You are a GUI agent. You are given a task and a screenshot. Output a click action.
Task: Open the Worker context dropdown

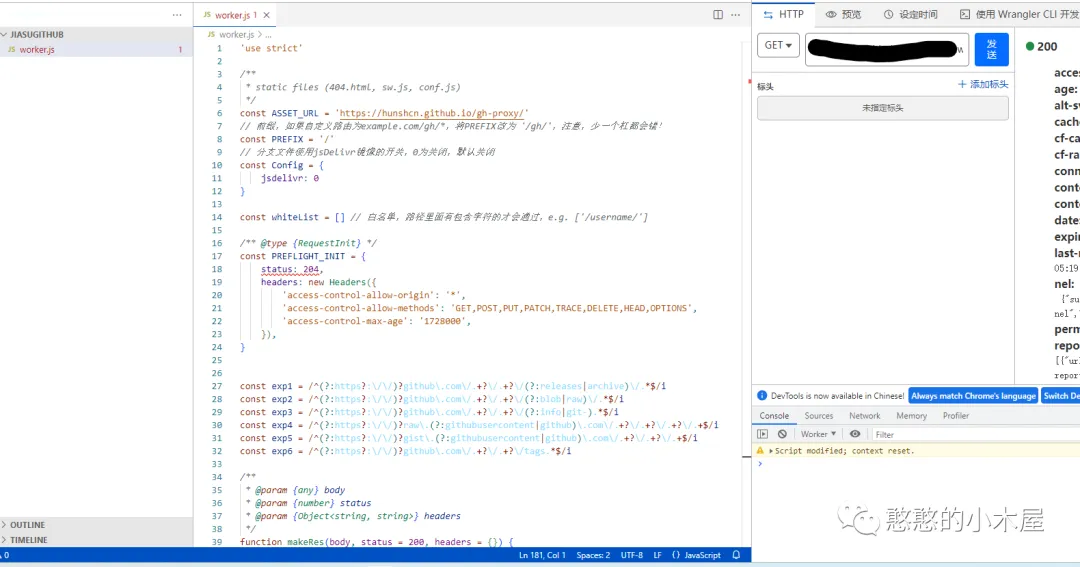819,434
